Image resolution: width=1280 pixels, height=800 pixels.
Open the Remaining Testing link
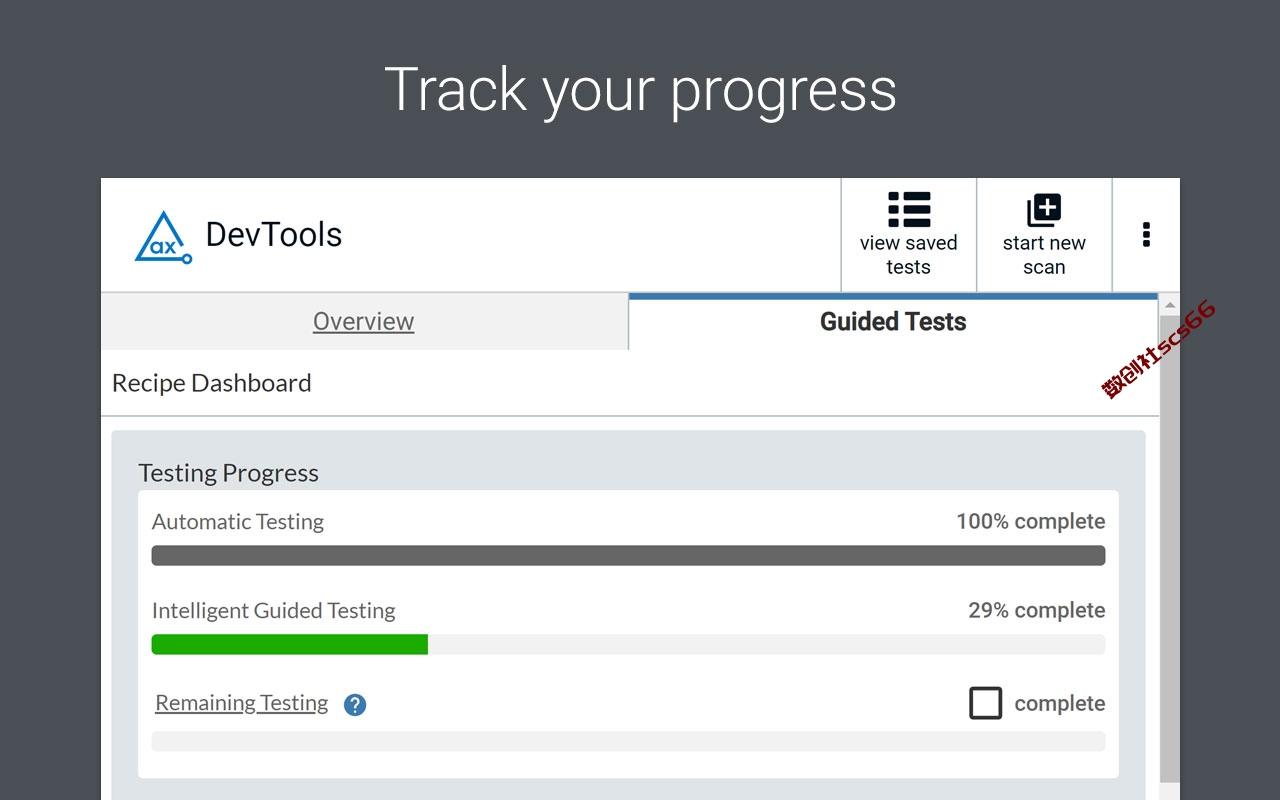(x=242, y=703)
